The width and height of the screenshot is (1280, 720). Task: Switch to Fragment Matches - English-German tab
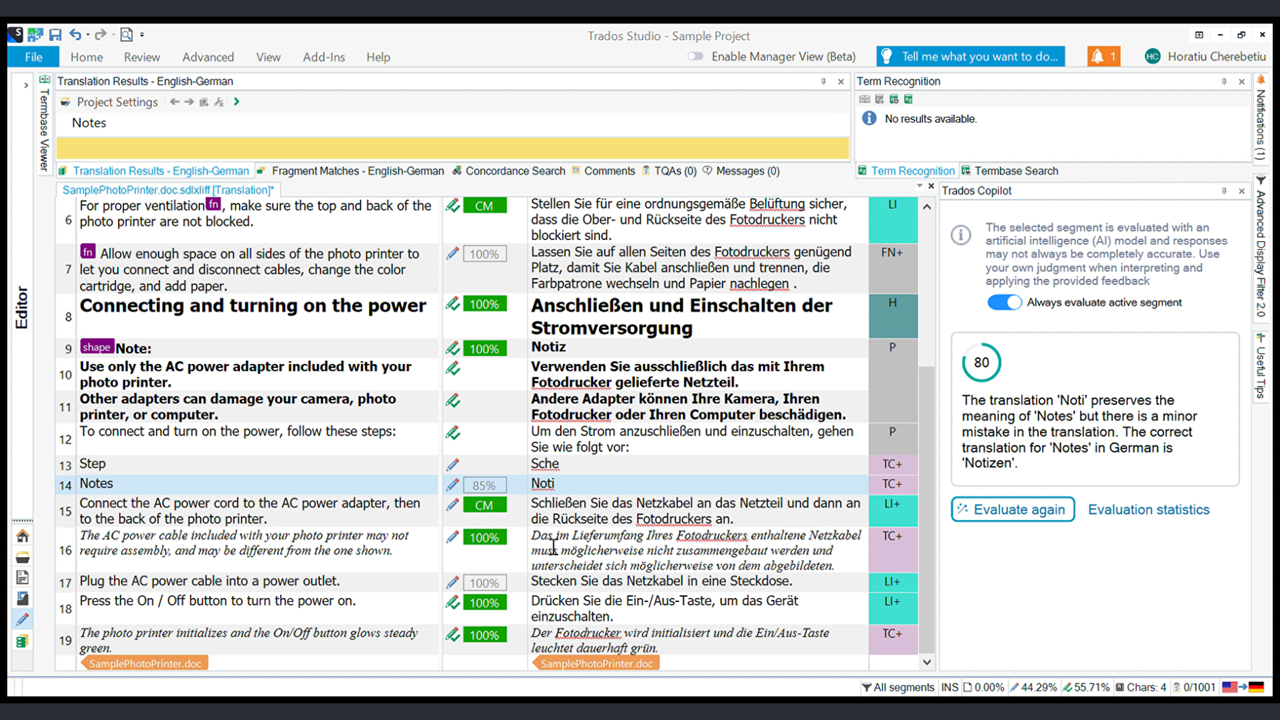click(350, 171)
